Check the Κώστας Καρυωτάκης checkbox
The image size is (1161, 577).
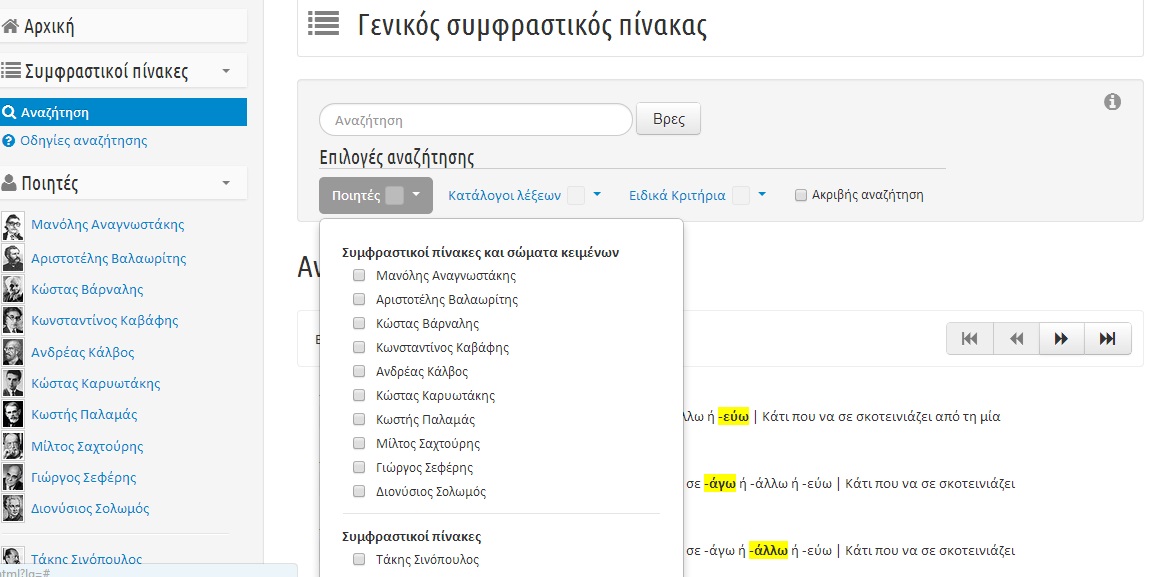[x=358, y=395]
